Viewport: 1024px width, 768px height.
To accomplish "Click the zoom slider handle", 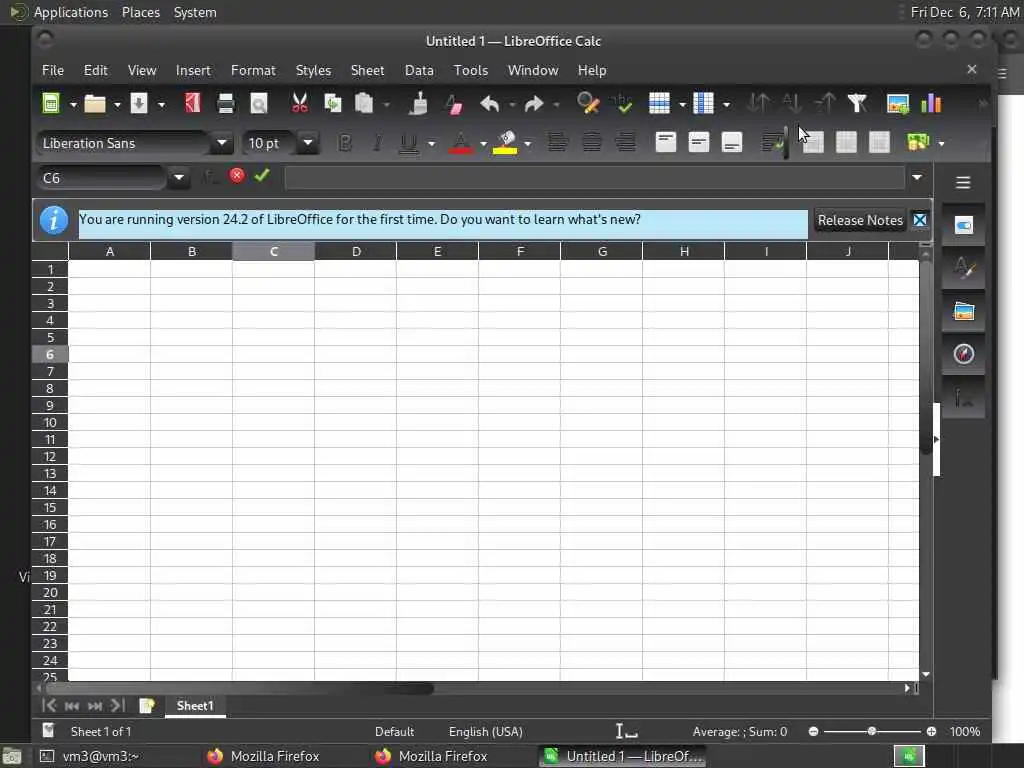I will 871,731.
